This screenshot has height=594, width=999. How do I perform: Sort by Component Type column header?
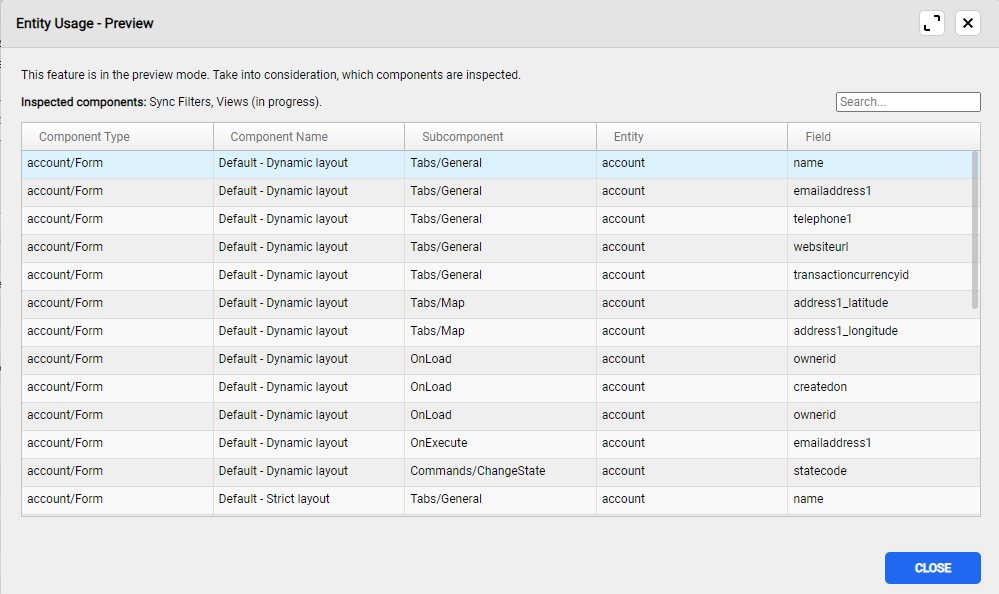point(84,137)
